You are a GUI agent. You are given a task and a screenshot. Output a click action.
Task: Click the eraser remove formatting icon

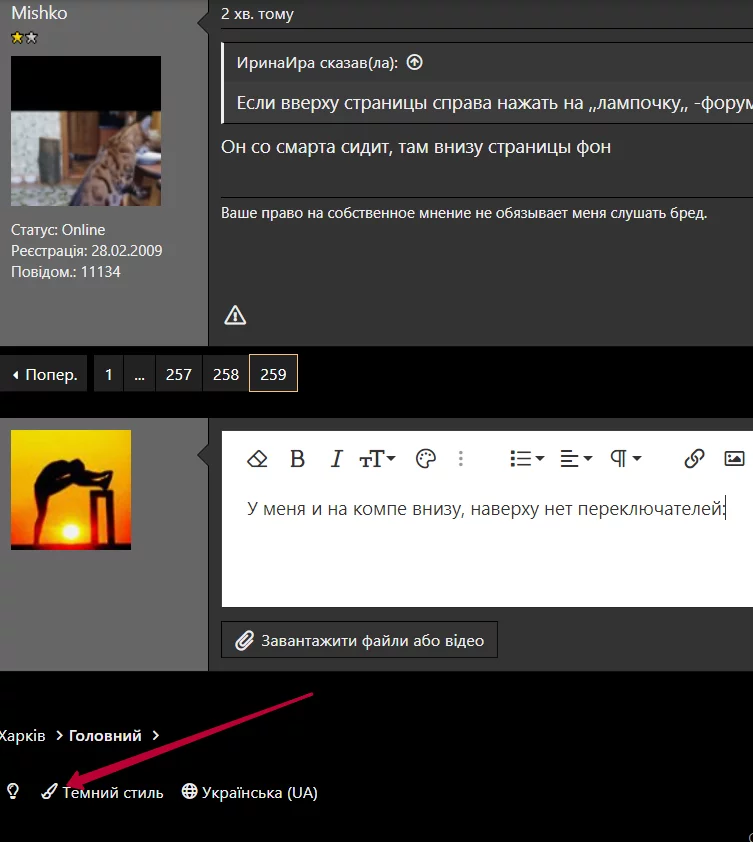click(257, 459)
